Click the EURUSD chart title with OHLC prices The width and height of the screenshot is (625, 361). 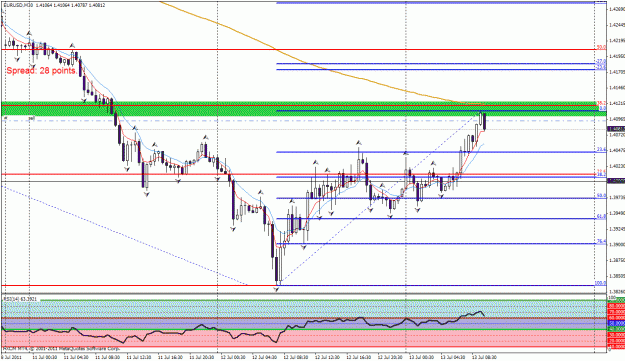point(54,6)
